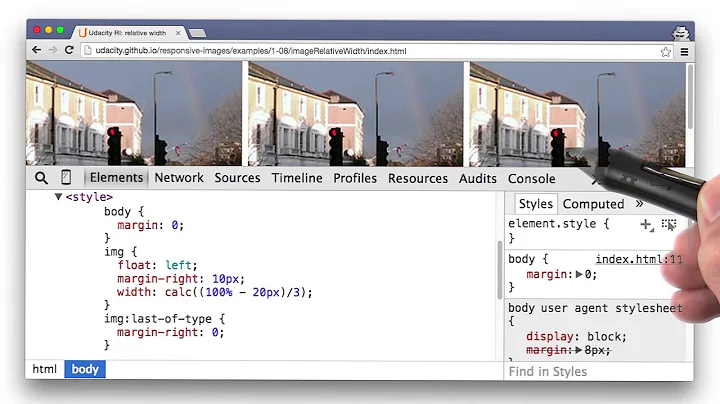Open the Console panel

[531, 179]
